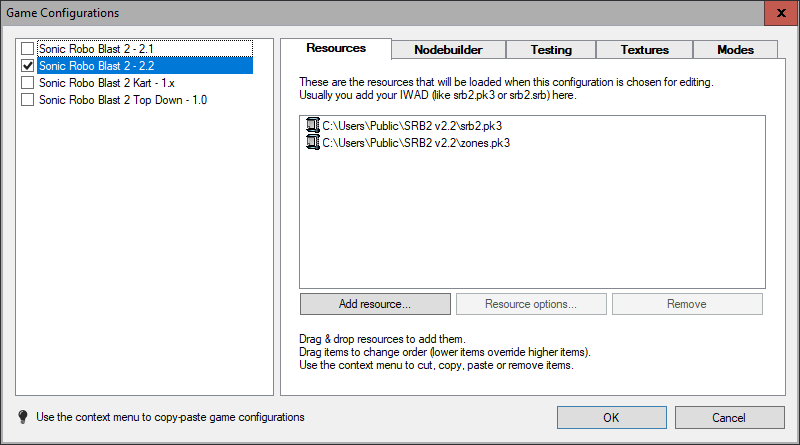Screen dimensions: 800x445
Task: Confirm the dialog with OK
Action: tap(612, 417)
